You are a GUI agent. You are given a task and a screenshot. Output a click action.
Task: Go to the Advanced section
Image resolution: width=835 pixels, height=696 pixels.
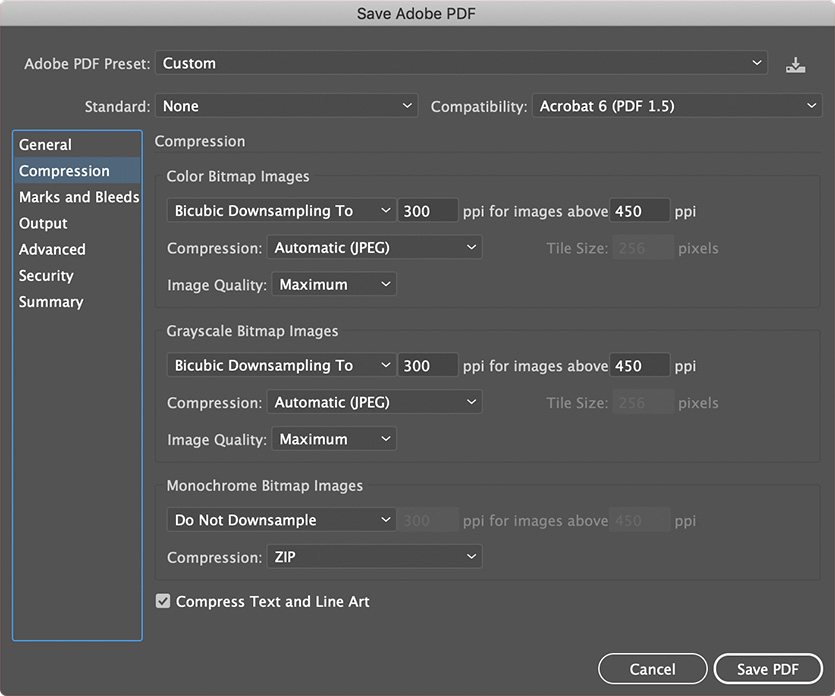52,249
